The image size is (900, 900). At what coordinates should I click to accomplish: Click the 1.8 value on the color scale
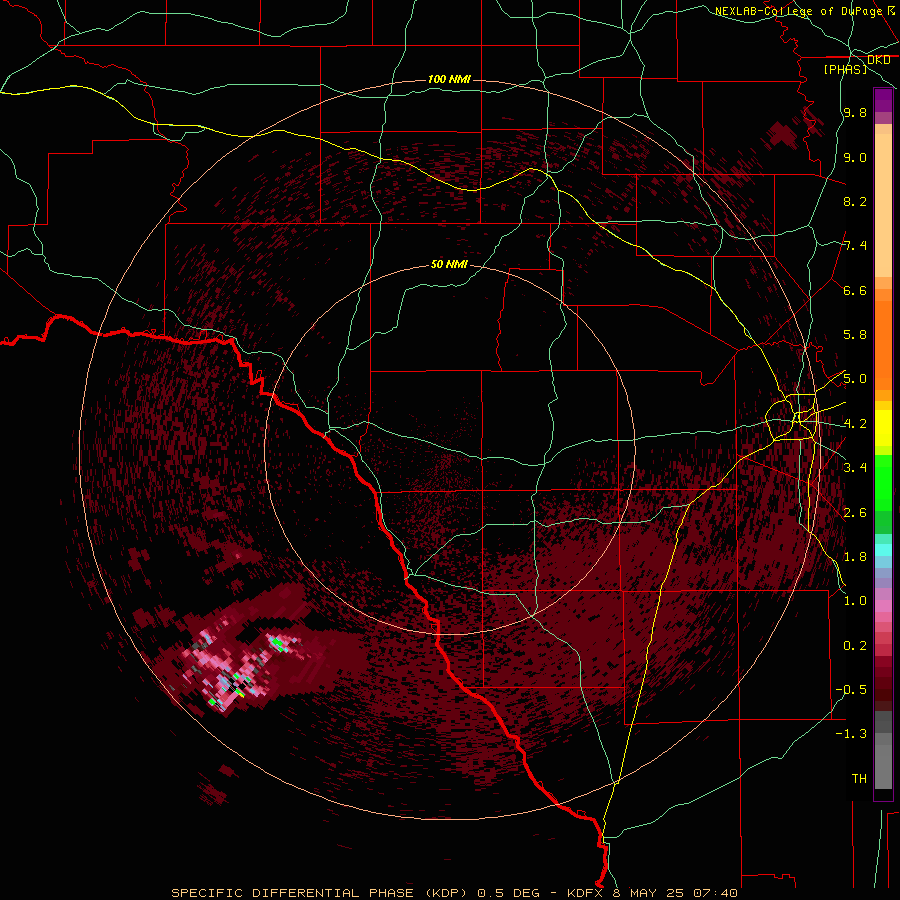click(x=855, y=557)
